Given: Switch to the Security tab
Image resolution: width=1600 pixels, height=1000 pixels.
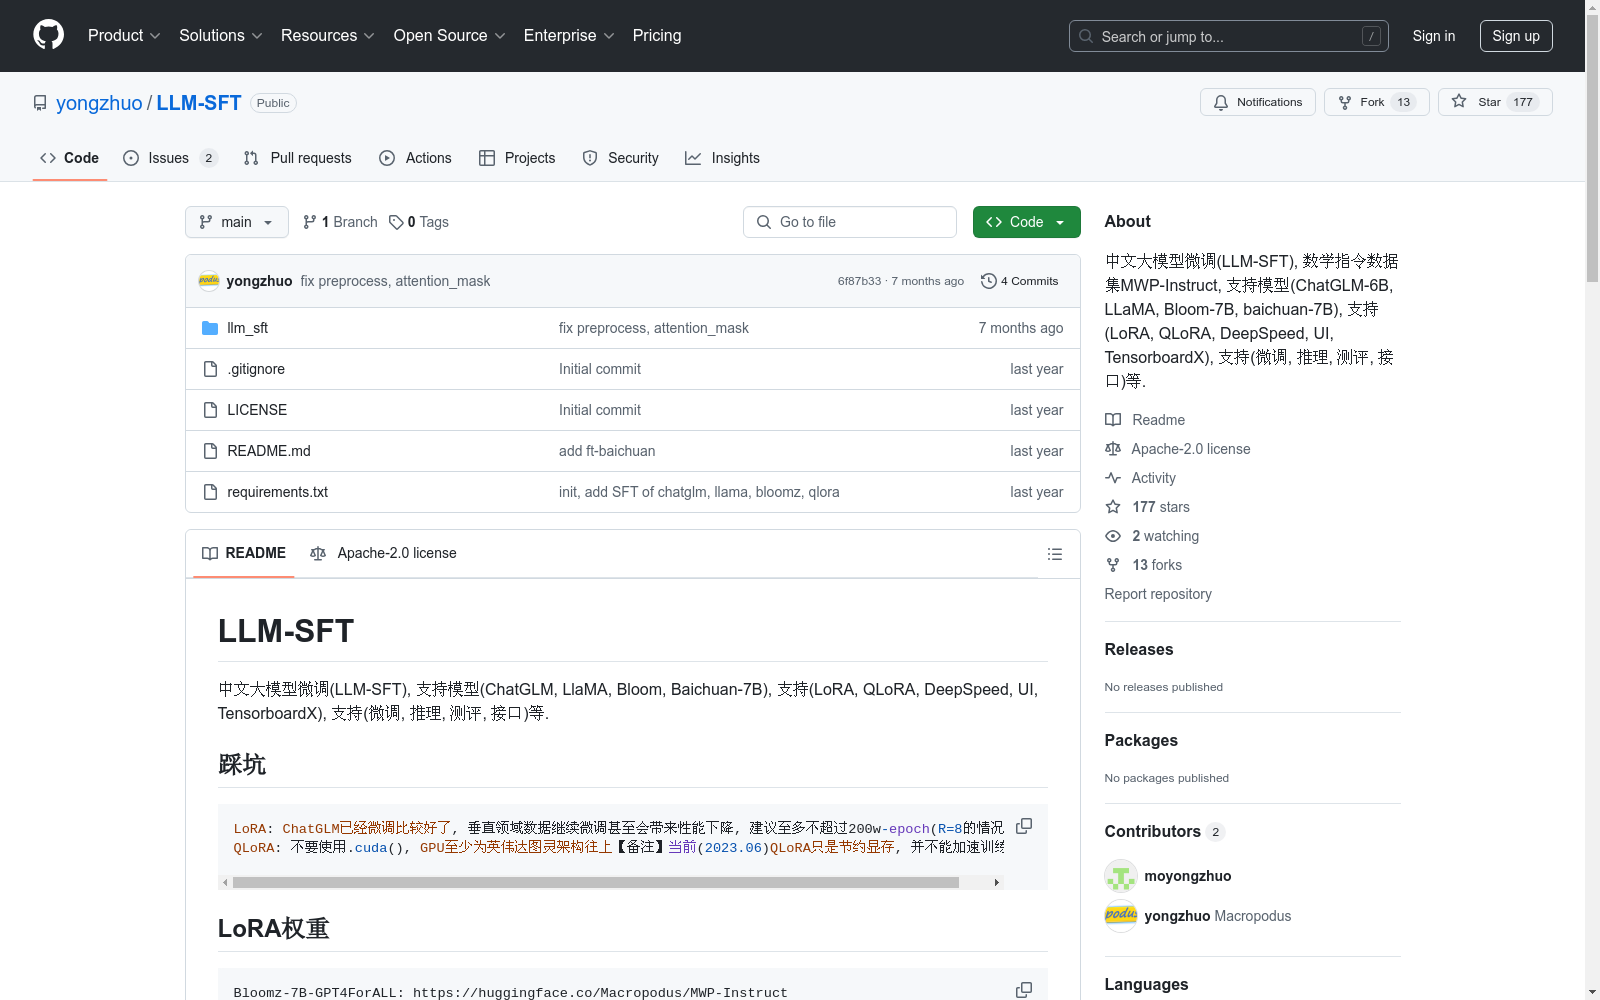Looking at the screenshot, I should [x=620, y=158].
